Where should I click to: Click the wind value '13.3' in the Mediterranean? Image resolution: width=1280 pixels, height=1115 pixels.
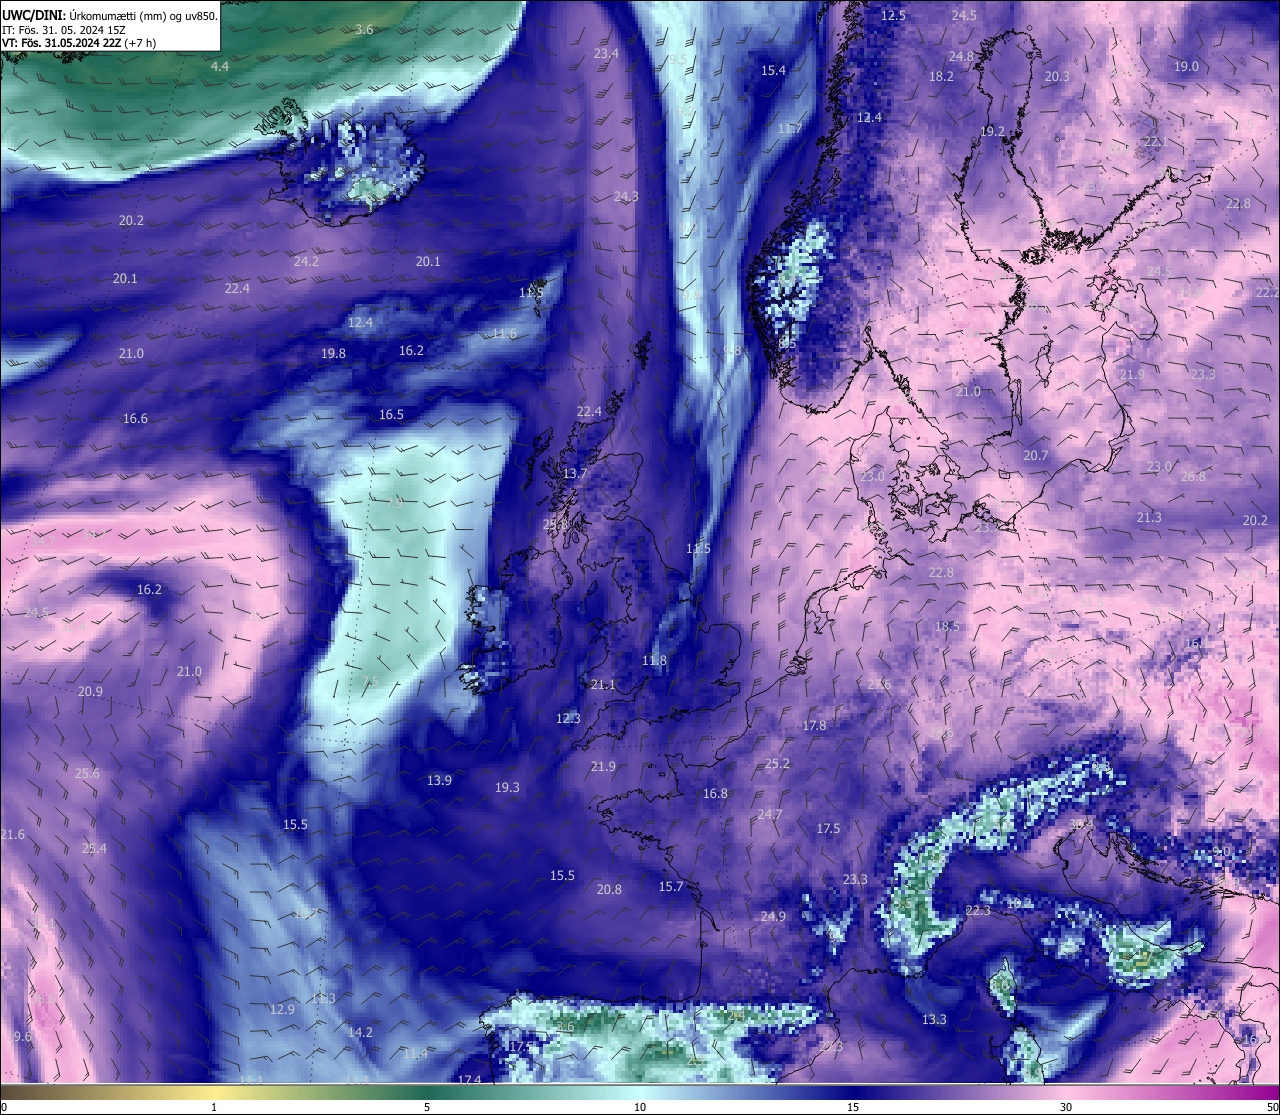(x=933, y=1020)
